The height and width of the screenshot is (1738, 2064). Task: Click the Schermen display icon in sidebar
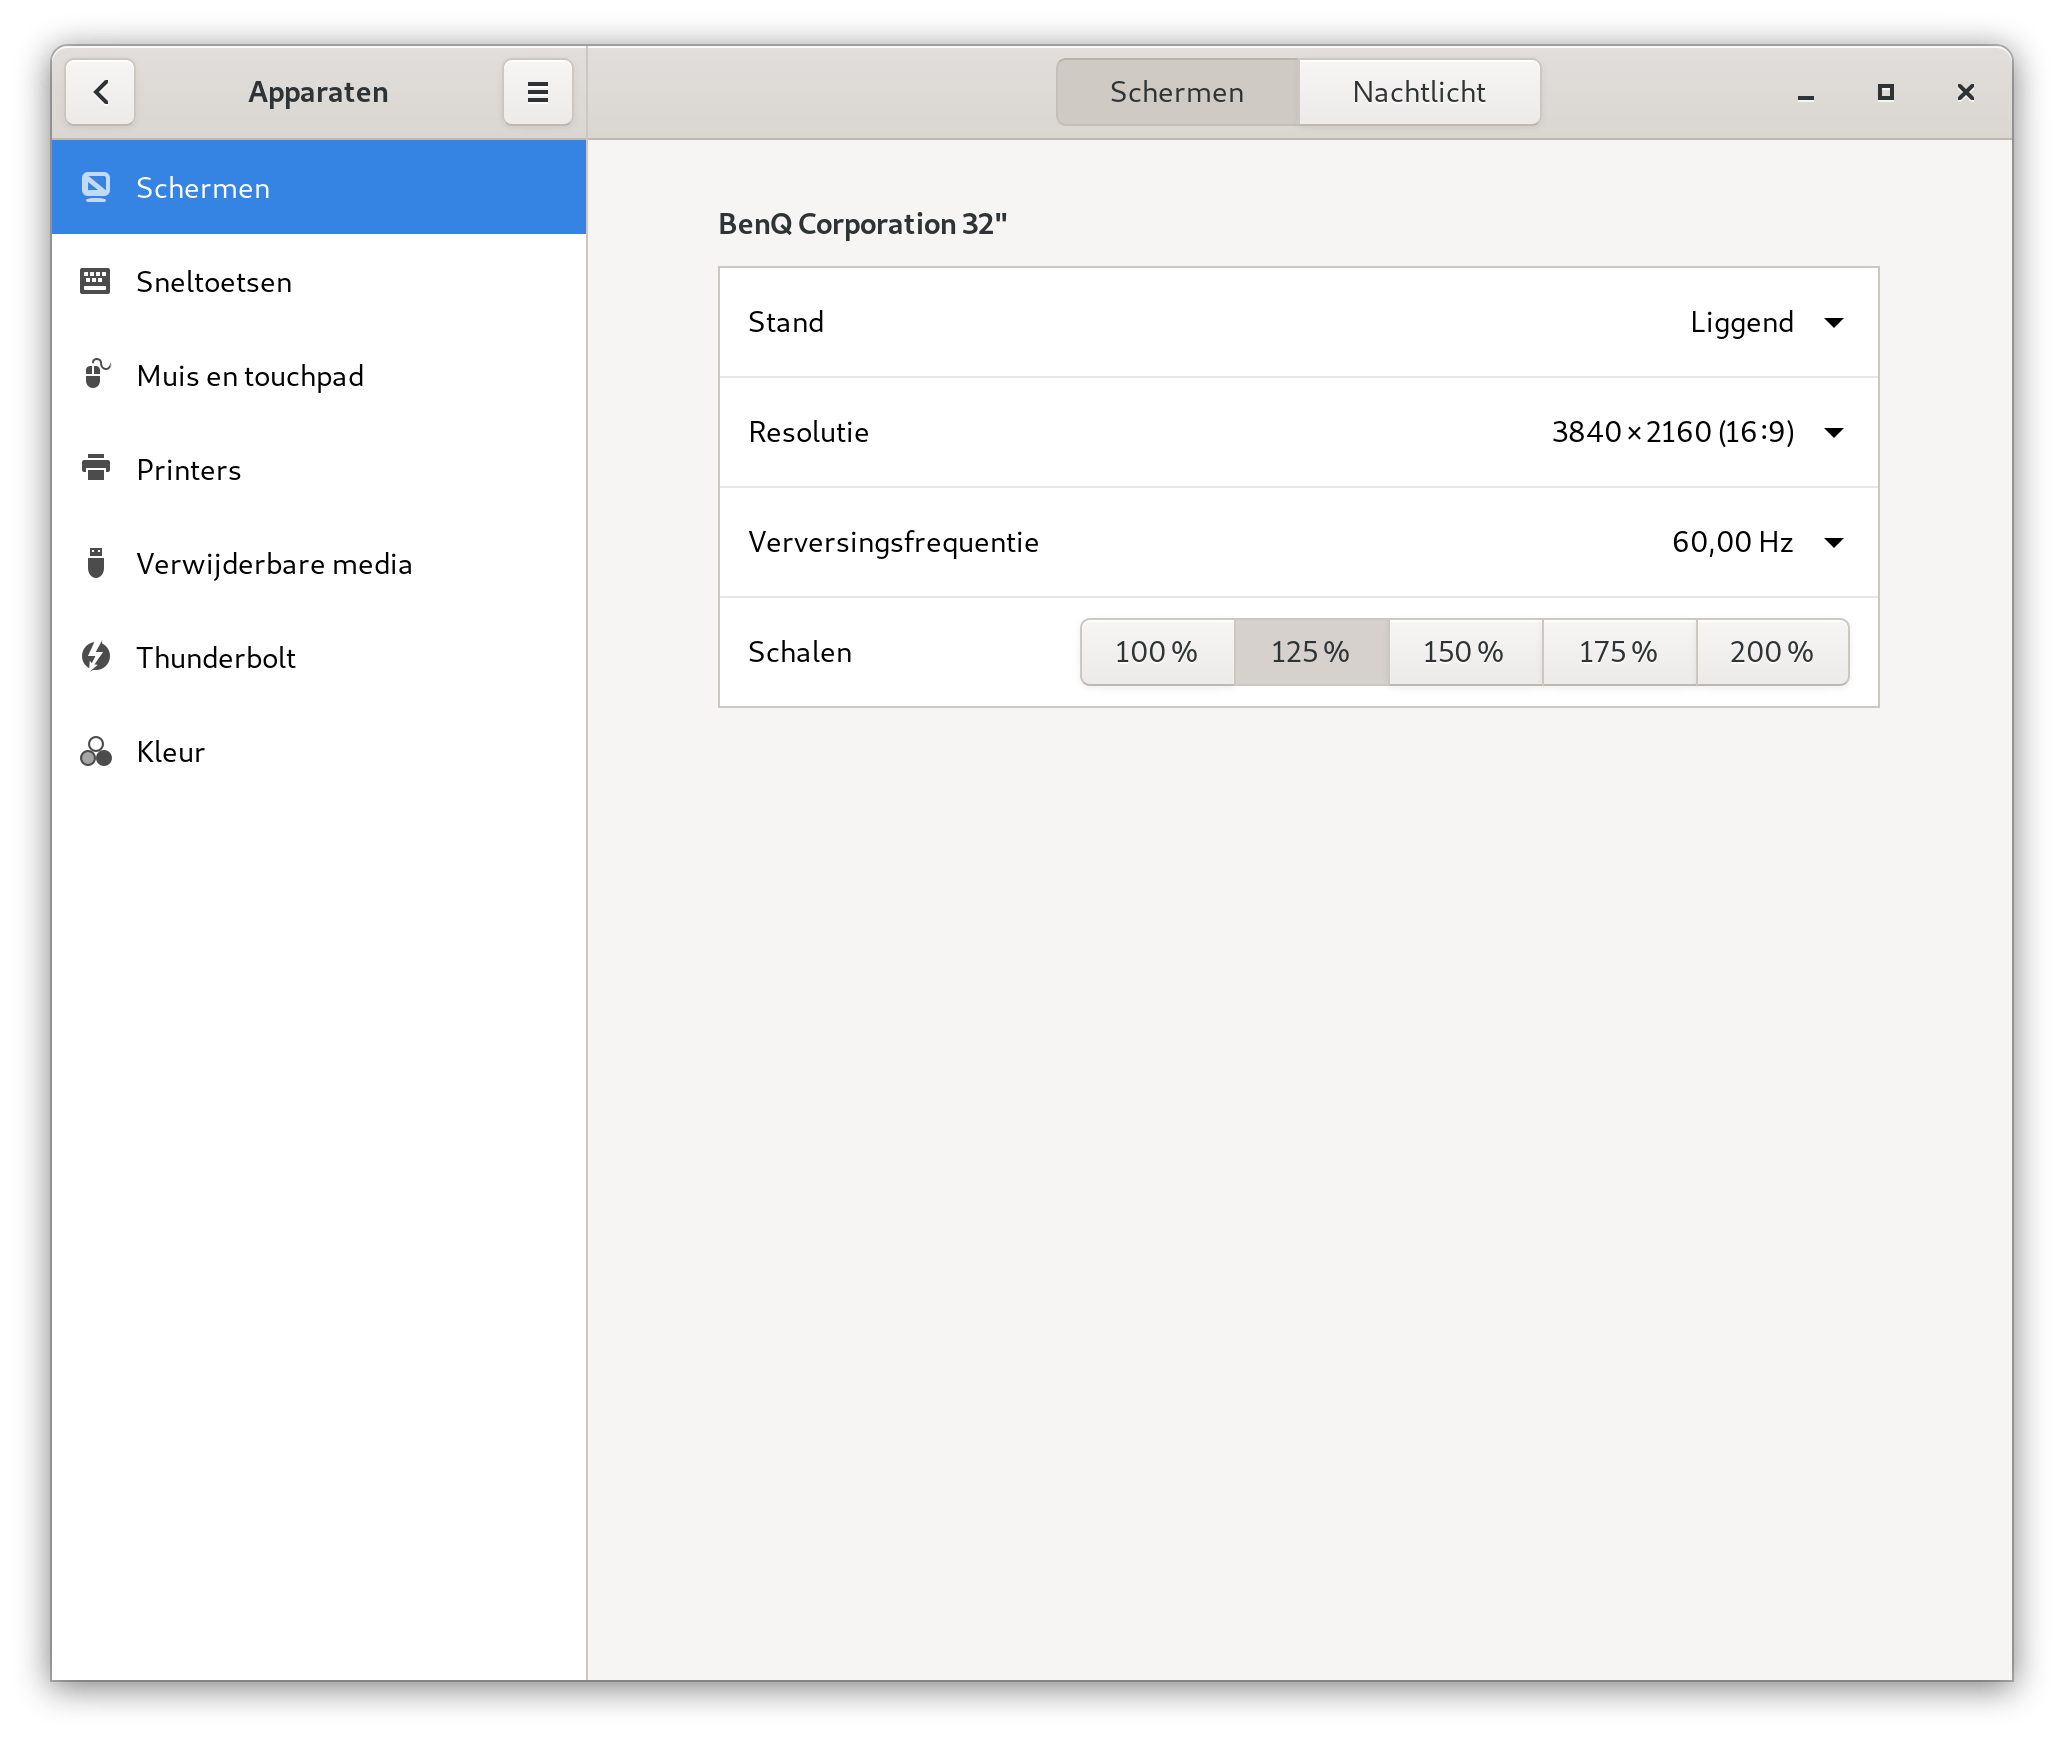(96, 187)
